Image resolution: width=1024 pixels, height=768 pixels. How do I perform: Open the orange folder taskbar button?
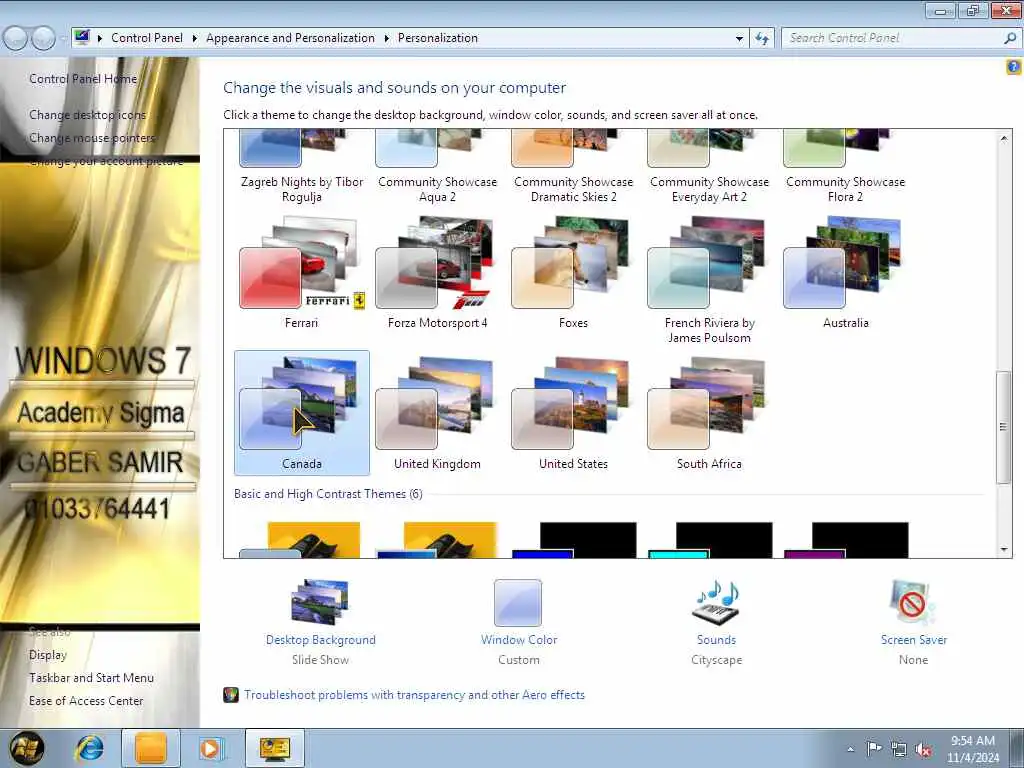[151, 748]
